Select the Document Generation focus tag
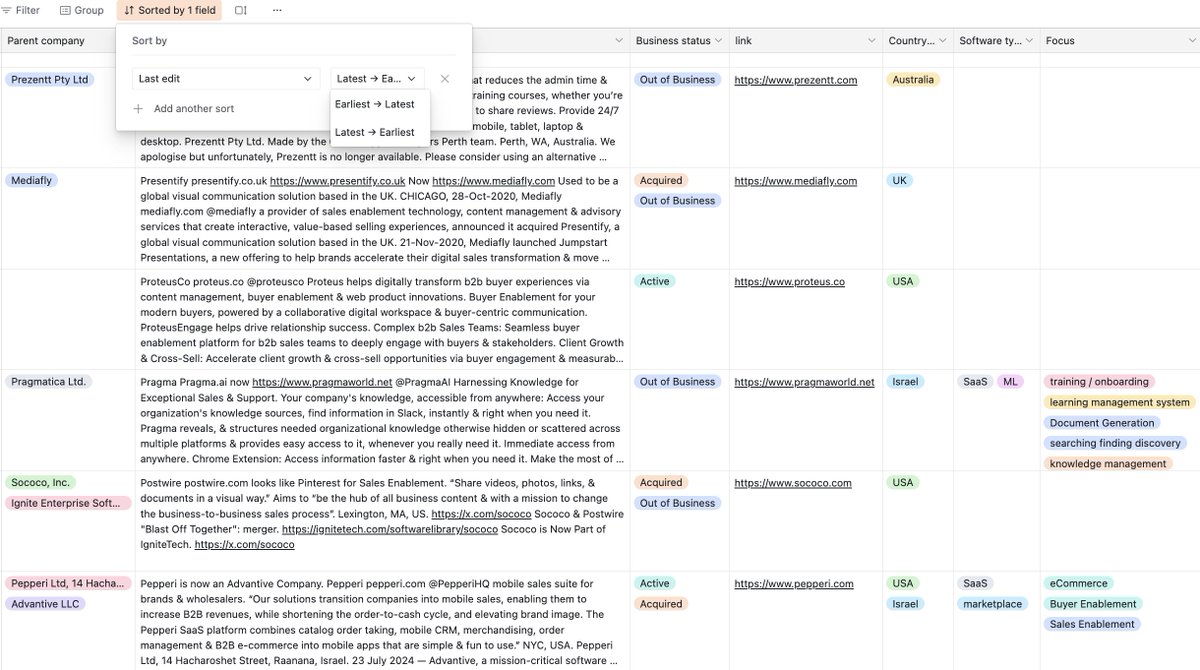Screen dimensions: 1200x670 pos(1102,423)
